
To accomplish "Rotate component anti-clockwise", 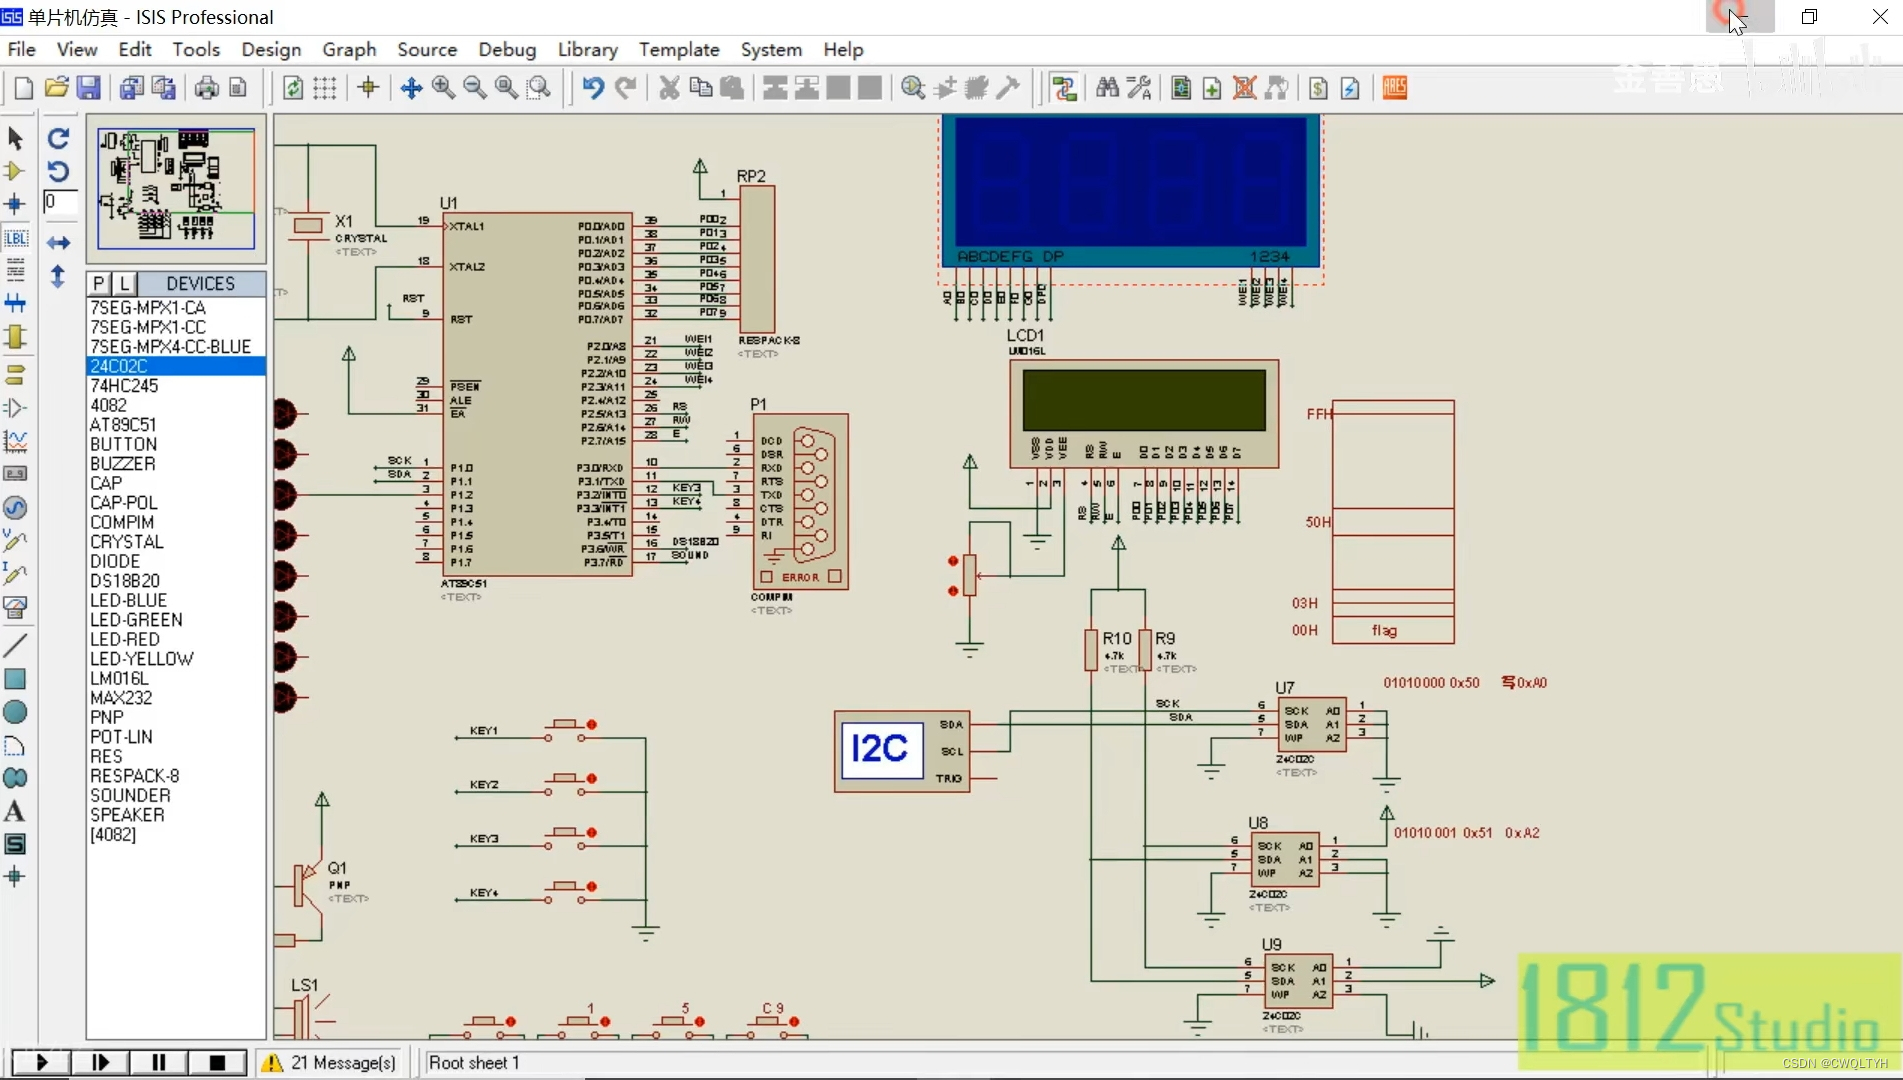I will coord(59,171).
